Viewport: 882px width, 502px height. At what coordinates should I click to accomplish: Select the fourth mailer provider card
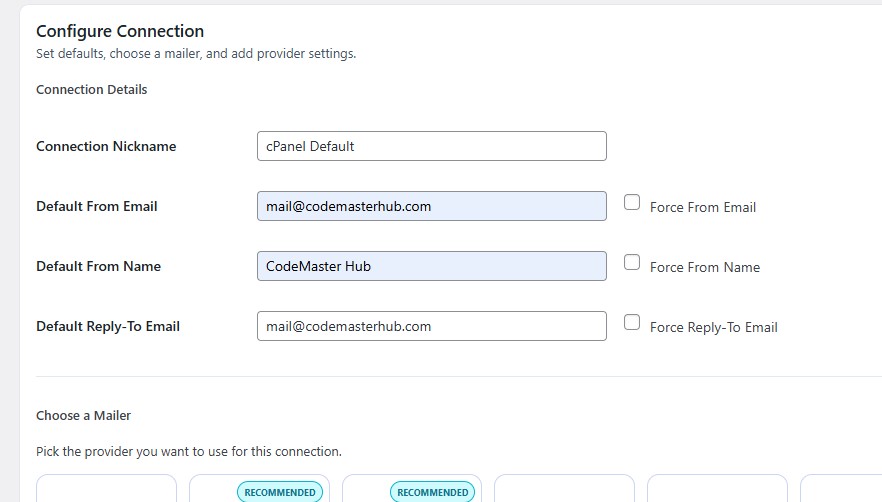(564, 489)
